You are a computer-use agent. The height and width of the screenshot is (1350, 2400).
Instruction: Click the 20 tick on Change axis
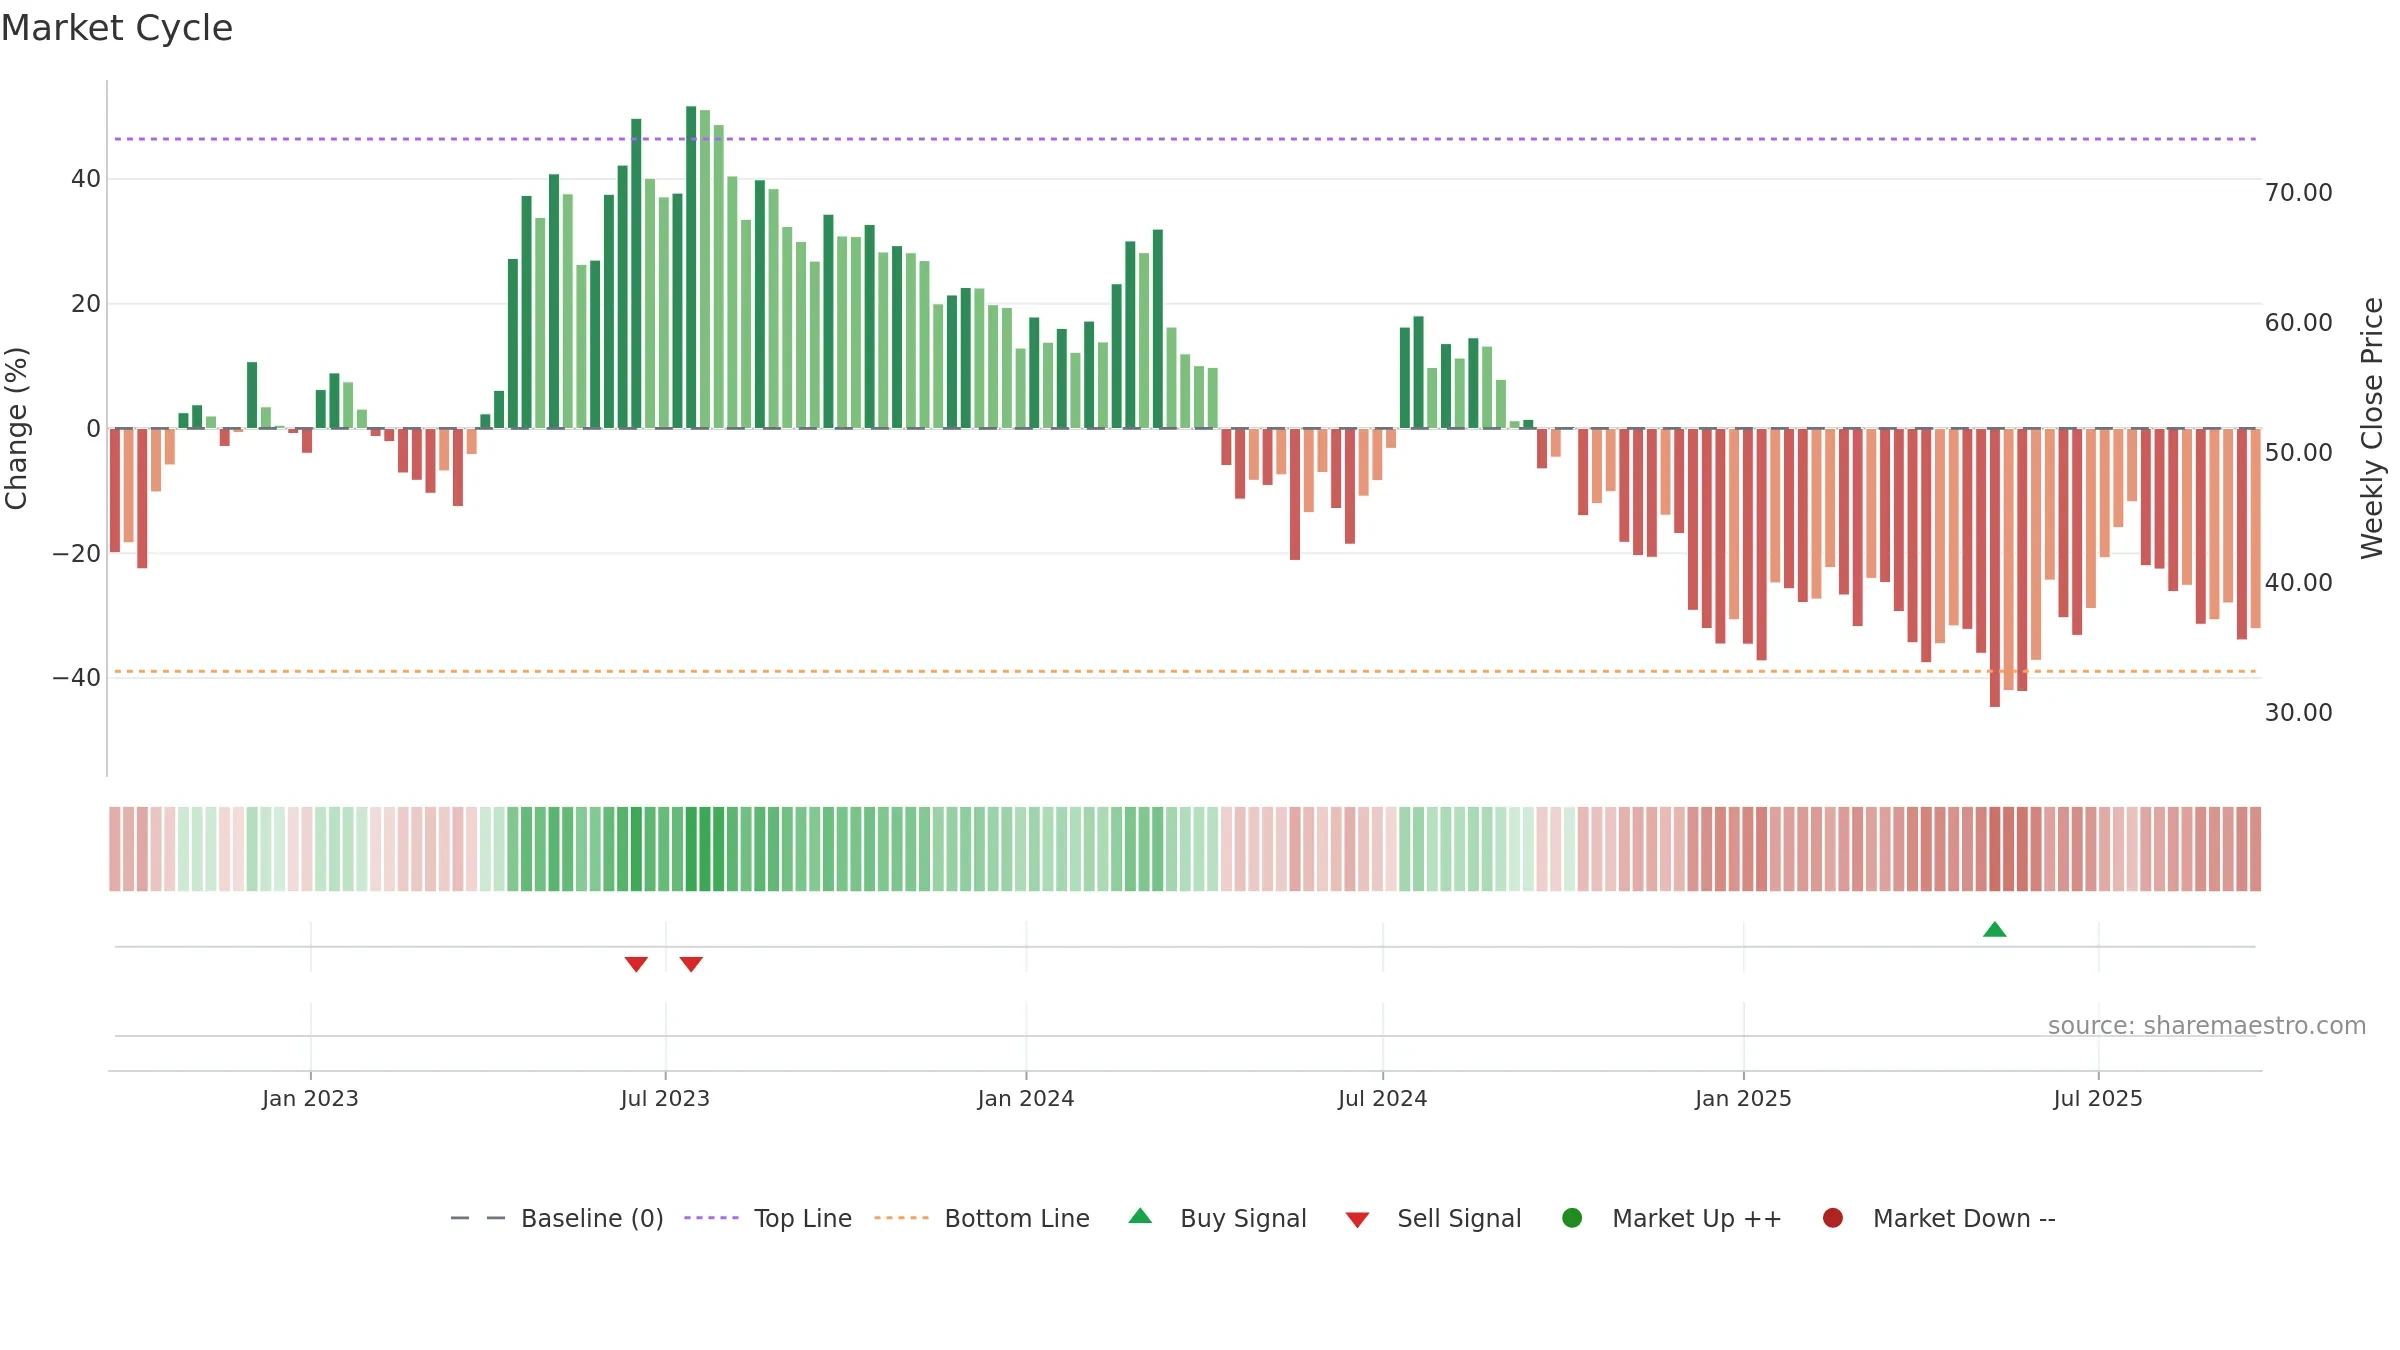pyautogui.click(x=86, y=304)
